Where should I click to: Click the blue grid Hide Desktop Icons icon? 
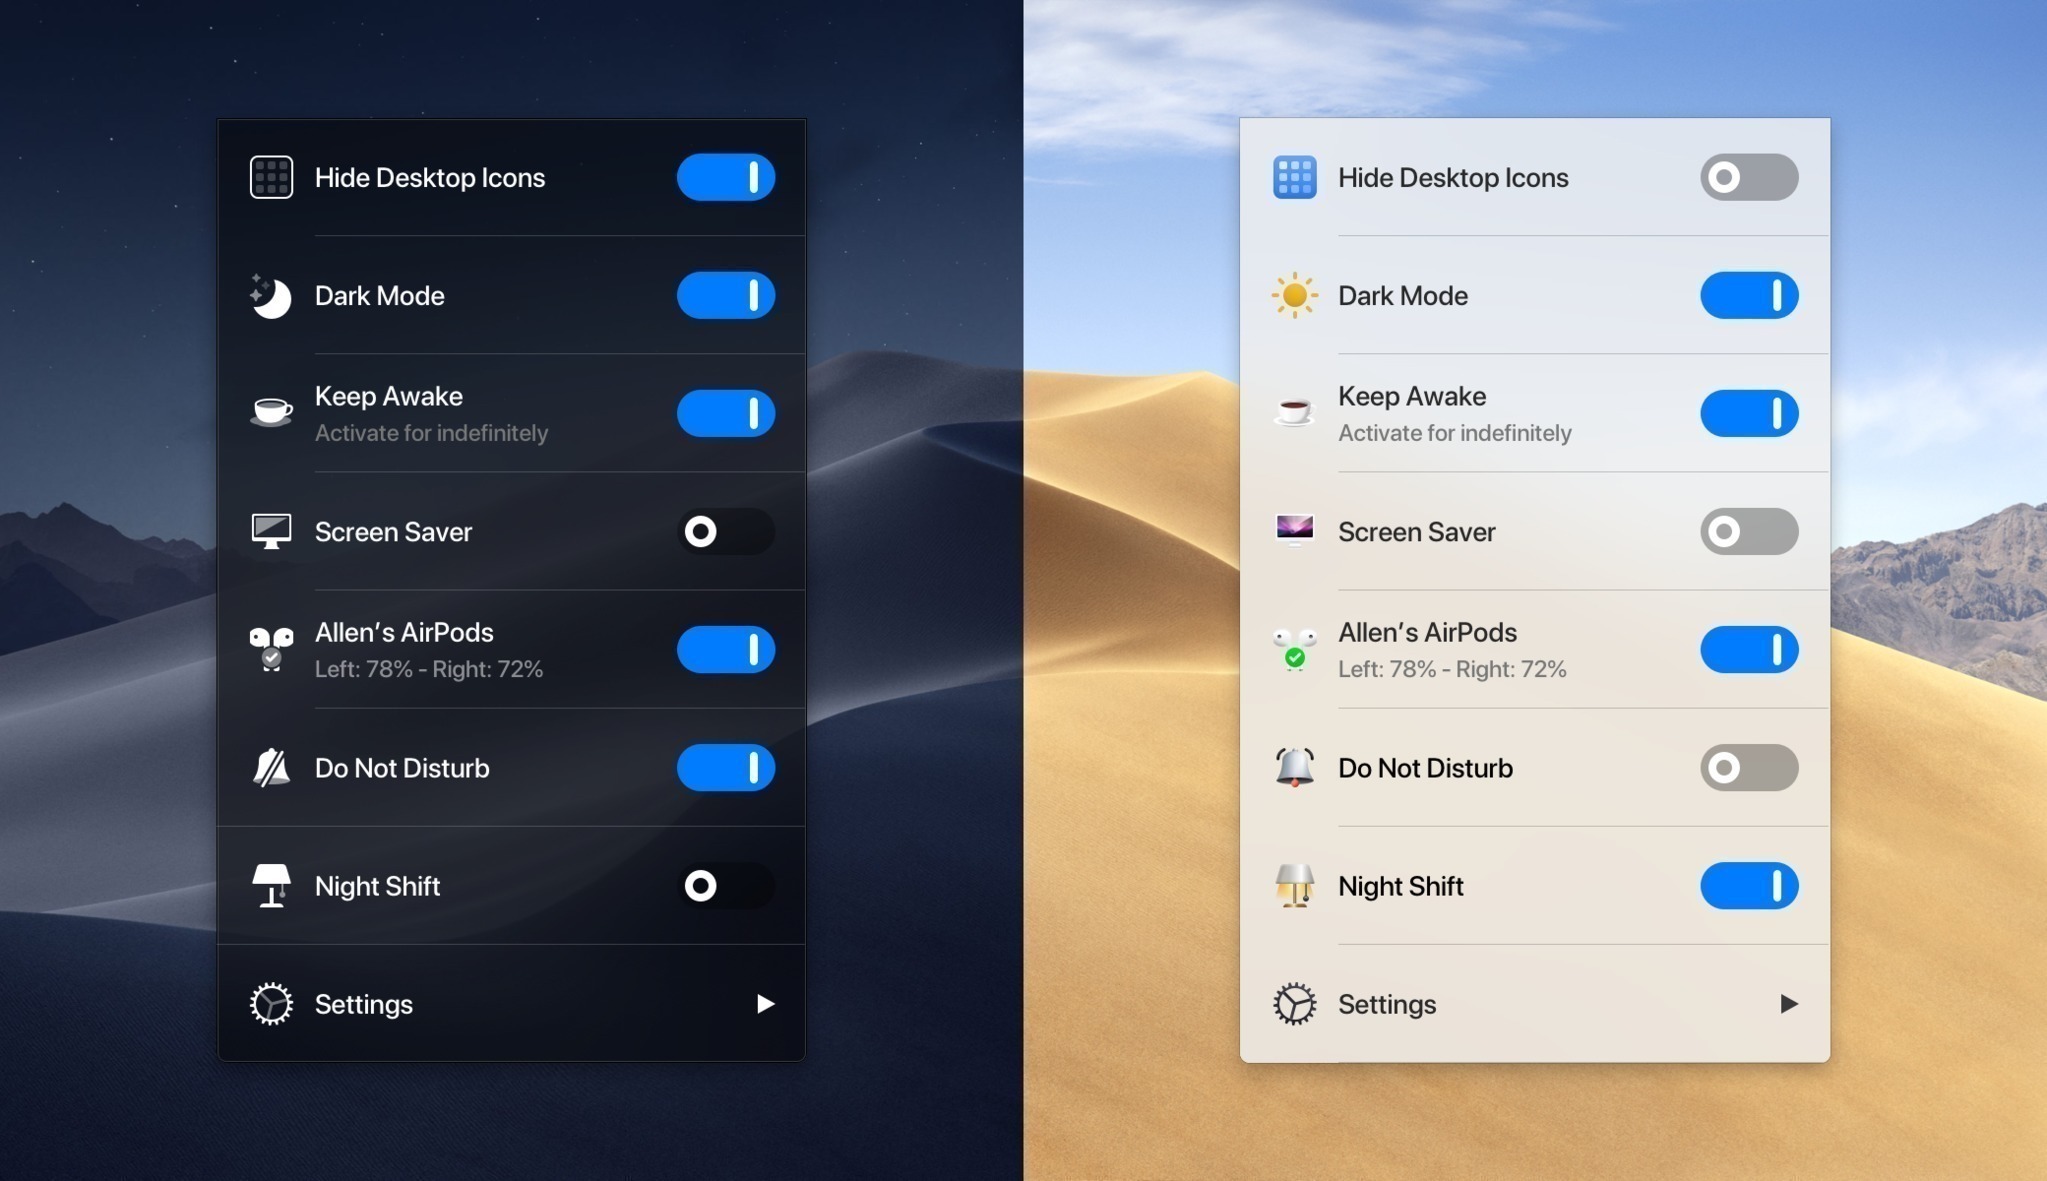tap(1294, 178)
